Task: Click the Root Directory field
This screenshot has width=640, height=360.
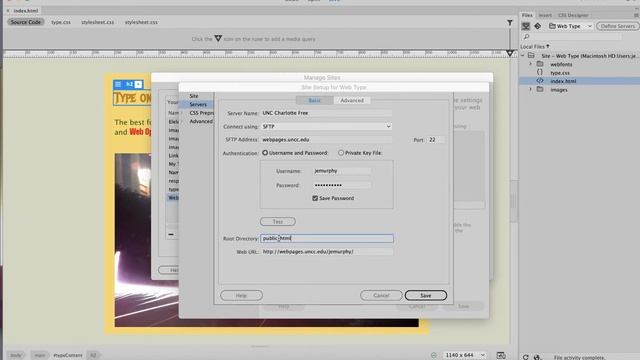Action: click(327, 238)
